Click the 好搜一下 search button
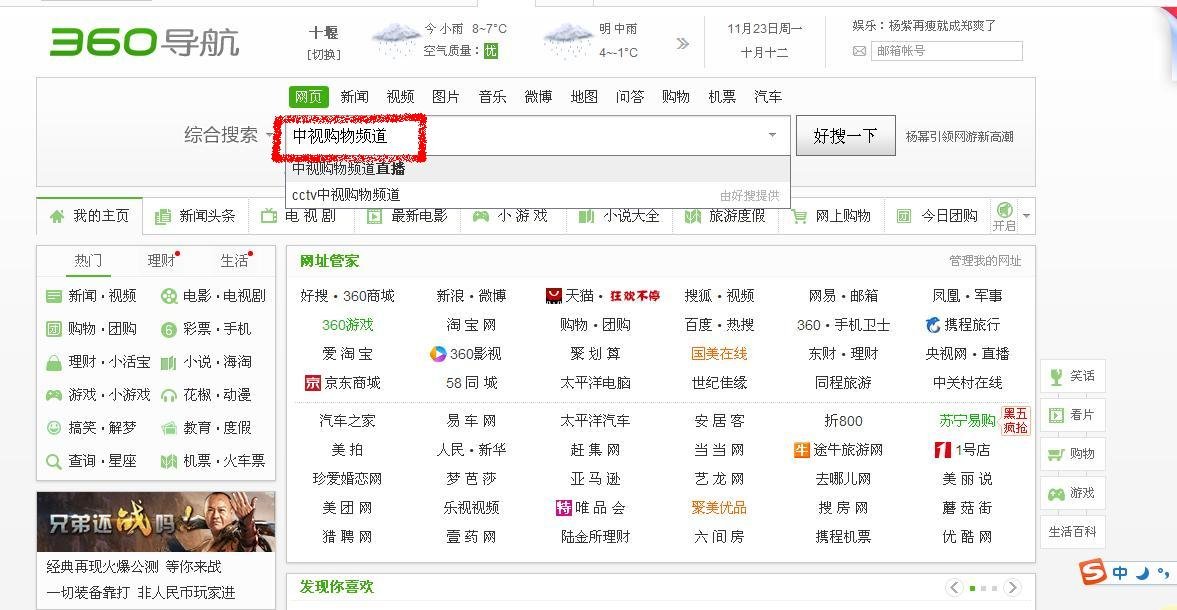Screen dimensions: 1177x610 [x=845, y=134]
